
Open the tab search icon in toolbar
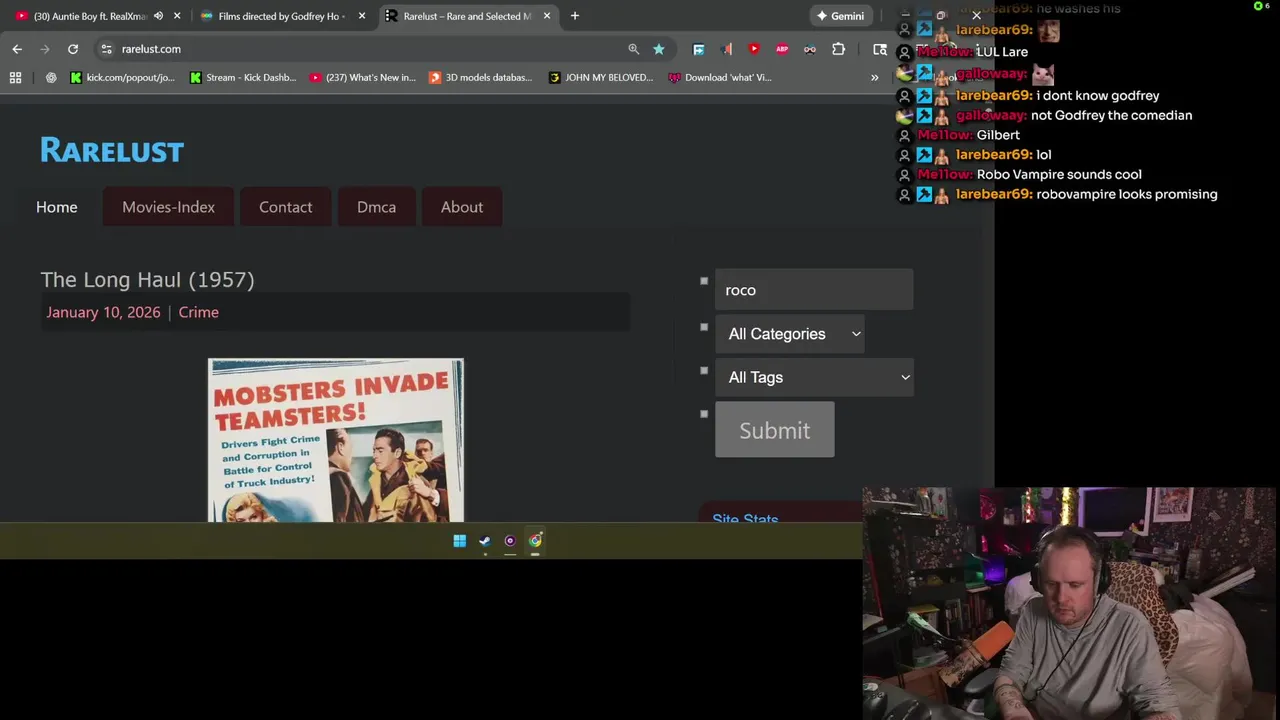point(880,49)
